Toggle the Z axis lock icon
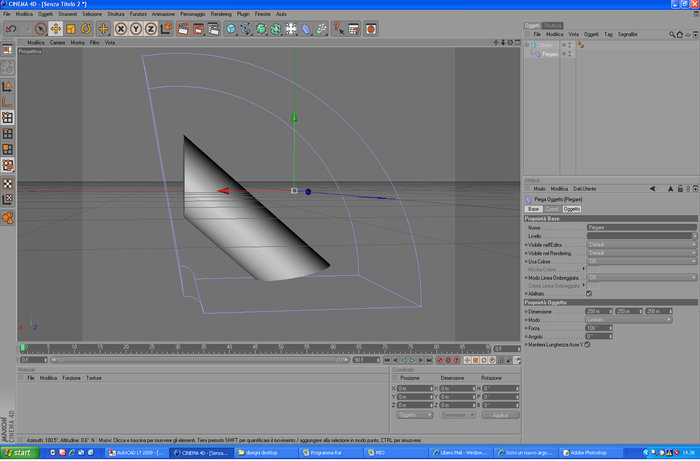 [x=150, y=29]
